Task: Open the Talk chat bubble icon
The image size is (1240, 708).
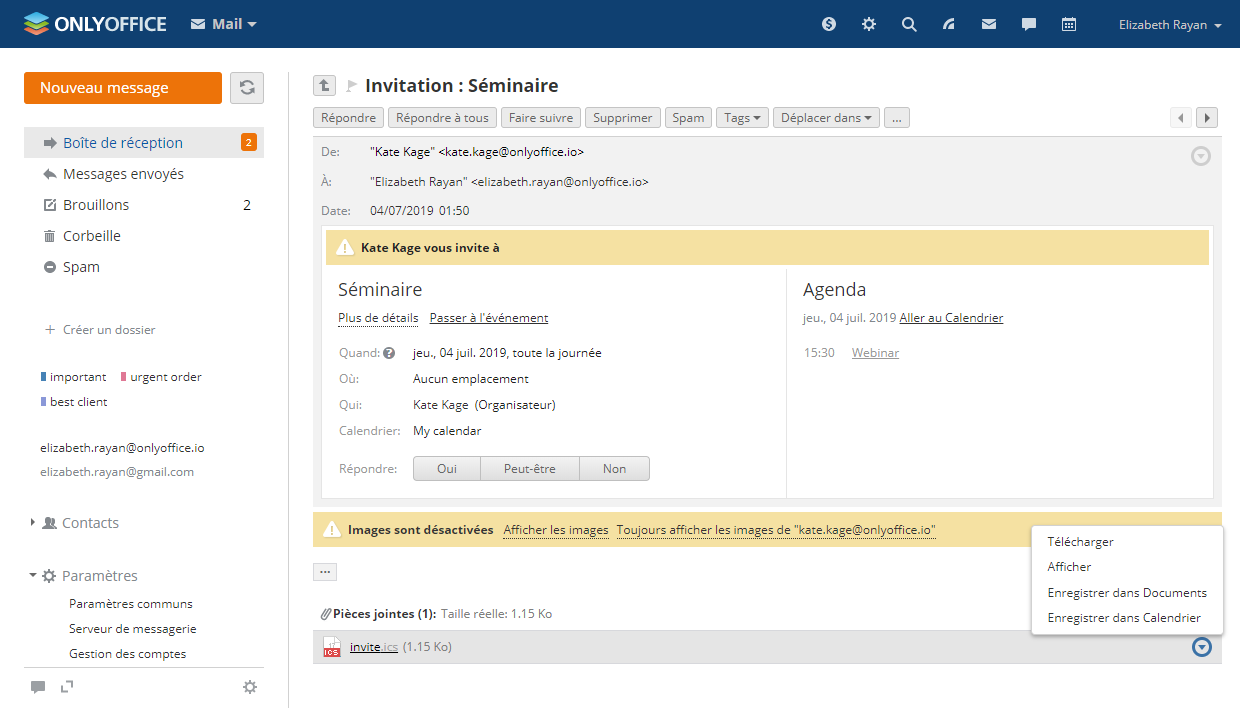Action: point(1029,24)
